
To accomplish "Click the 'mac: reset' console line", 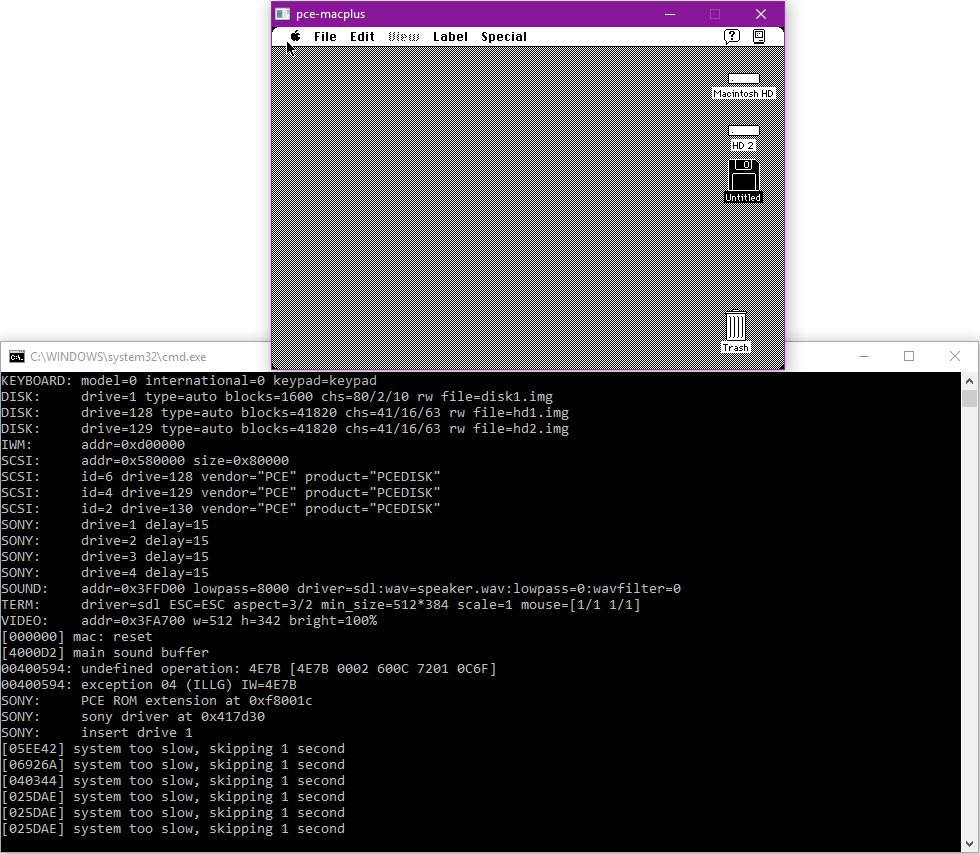I will coord(76,636).
